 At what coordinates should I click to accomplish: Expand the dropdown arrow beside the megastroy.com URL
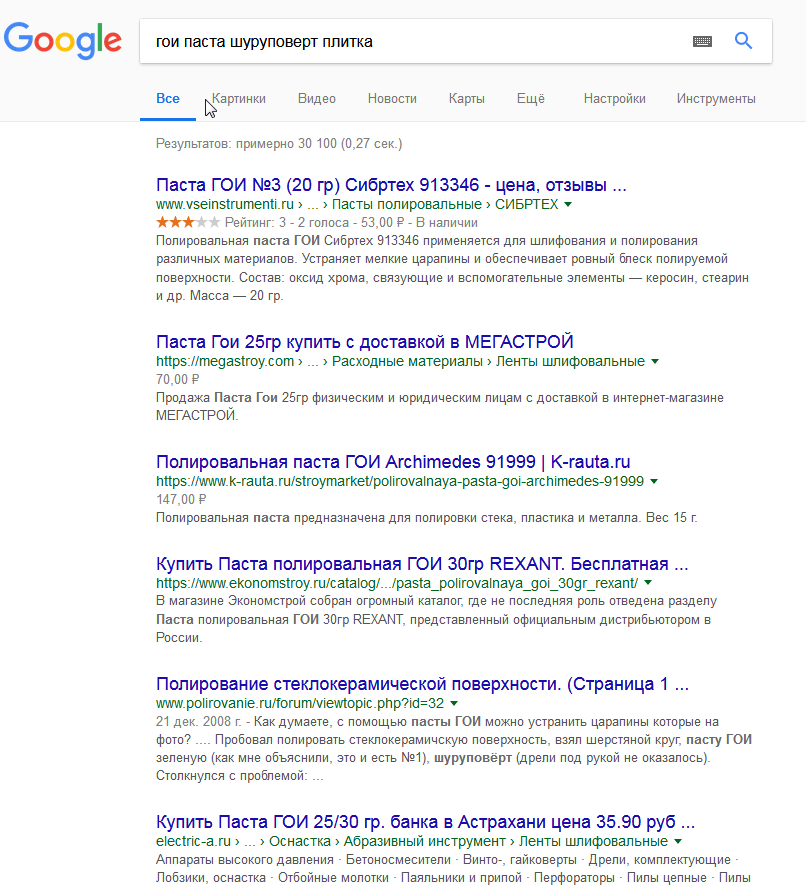655,361
